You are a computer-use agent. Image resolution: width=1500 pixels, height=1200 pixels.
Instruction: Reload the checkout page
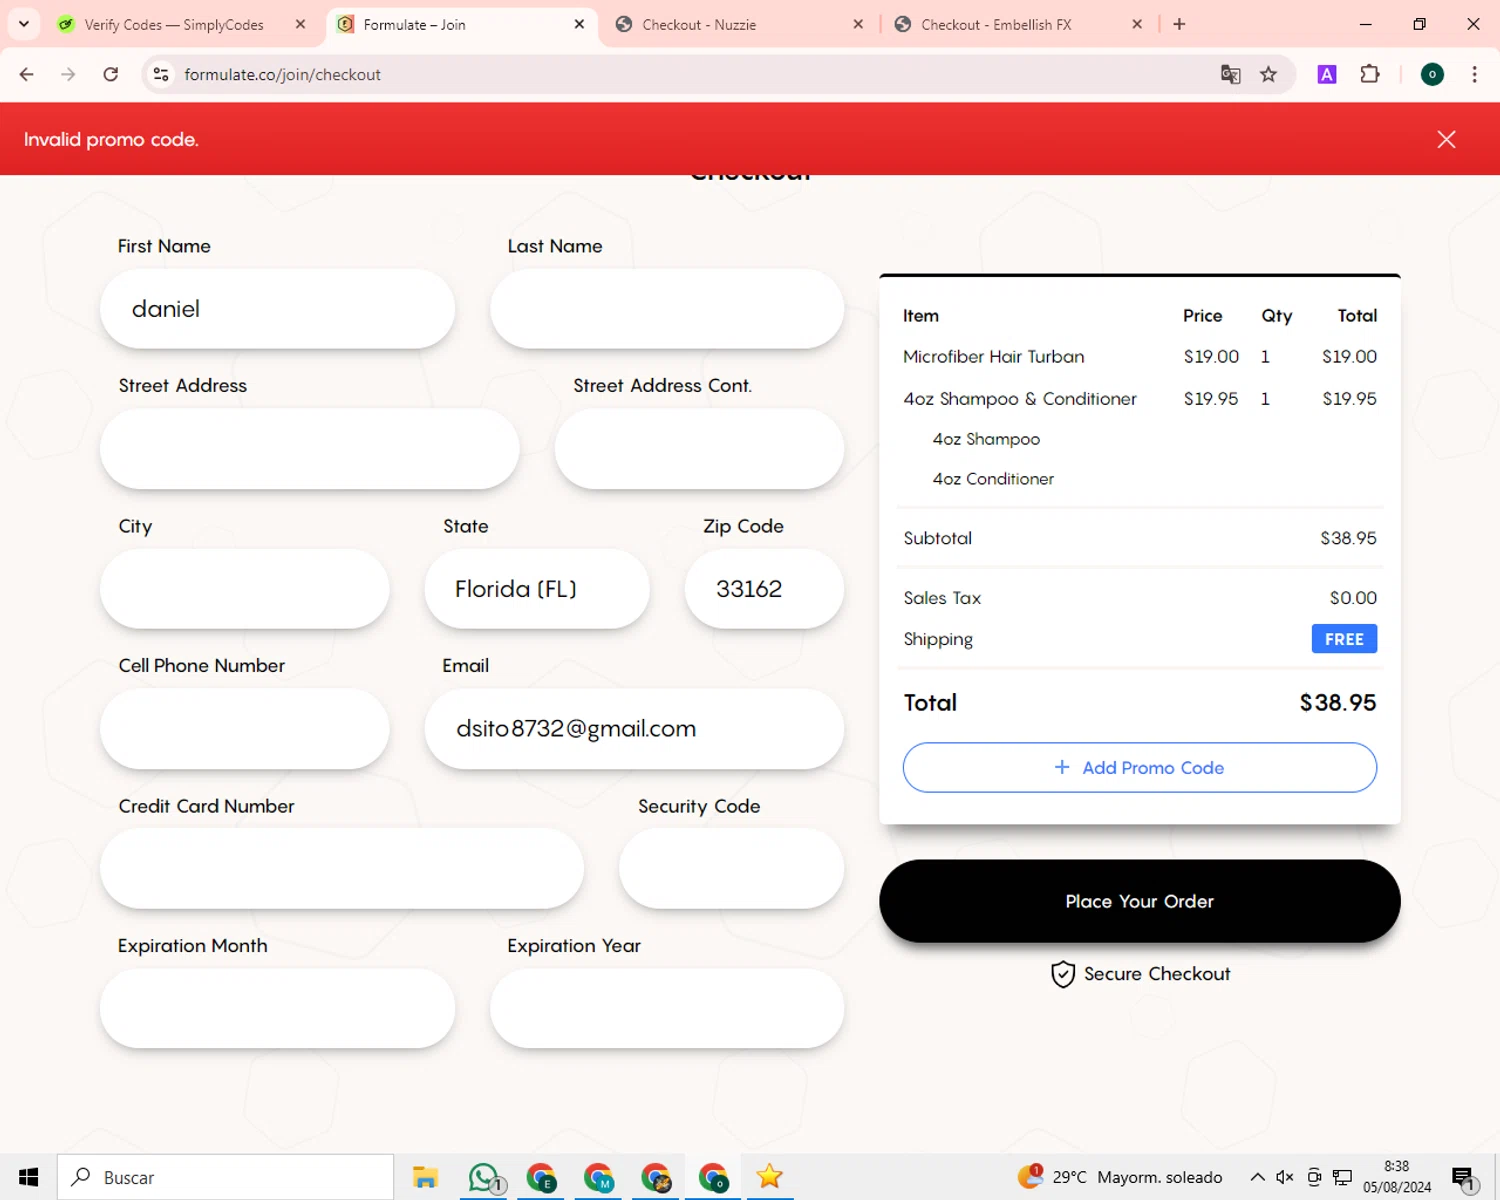111,74
